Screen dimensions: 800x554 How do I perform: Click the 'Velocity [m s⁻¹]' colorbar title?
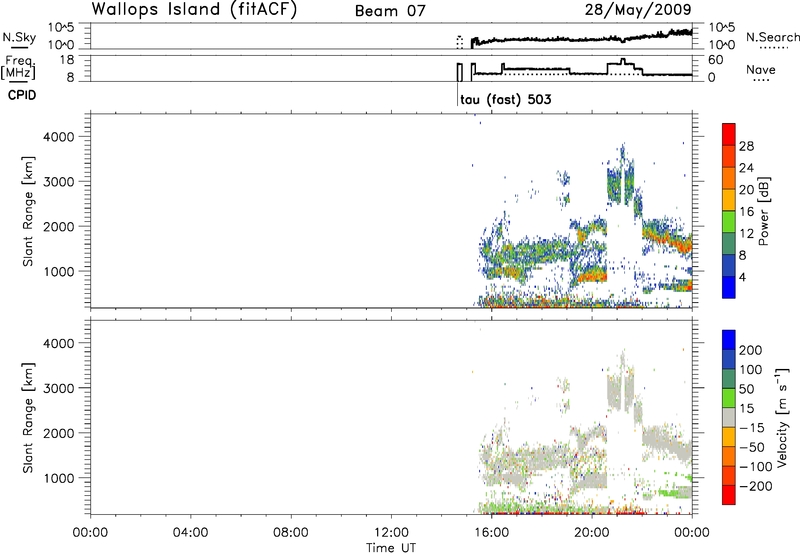[782, 417]
